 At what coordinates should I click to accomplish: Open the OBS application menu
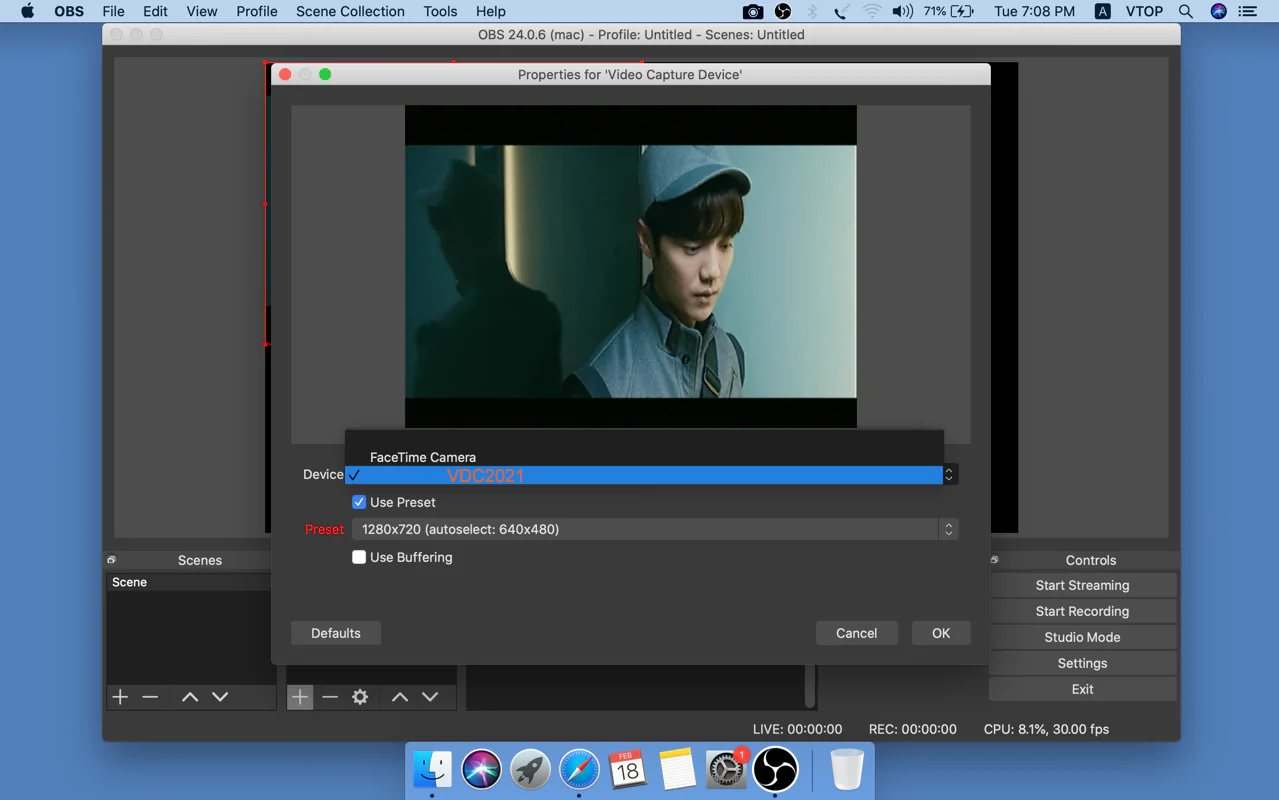(69, 11)
